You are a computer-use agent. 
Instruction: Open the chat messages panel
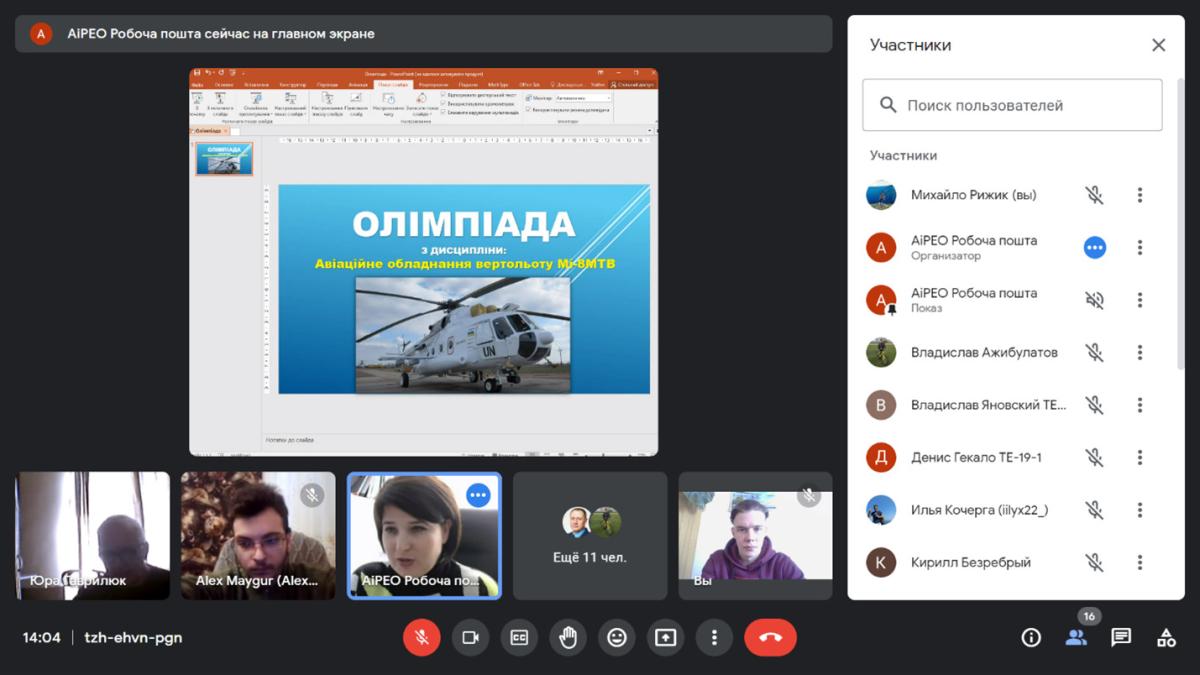point(1121,637)
